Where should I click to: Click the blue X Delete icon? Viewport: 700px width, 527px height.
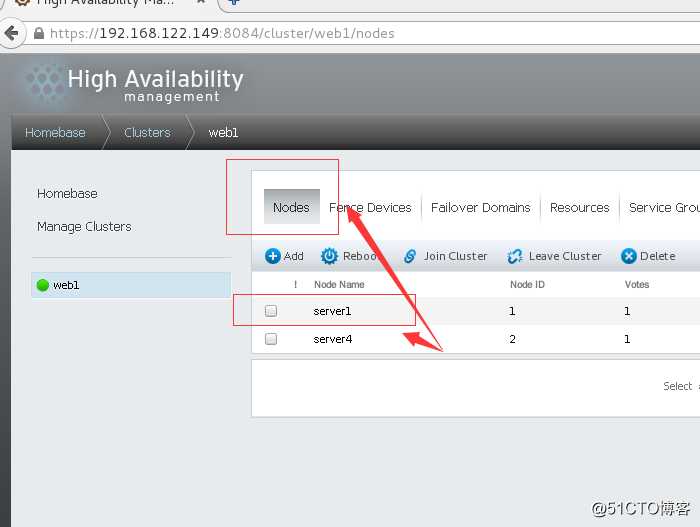tap(629, 256)
